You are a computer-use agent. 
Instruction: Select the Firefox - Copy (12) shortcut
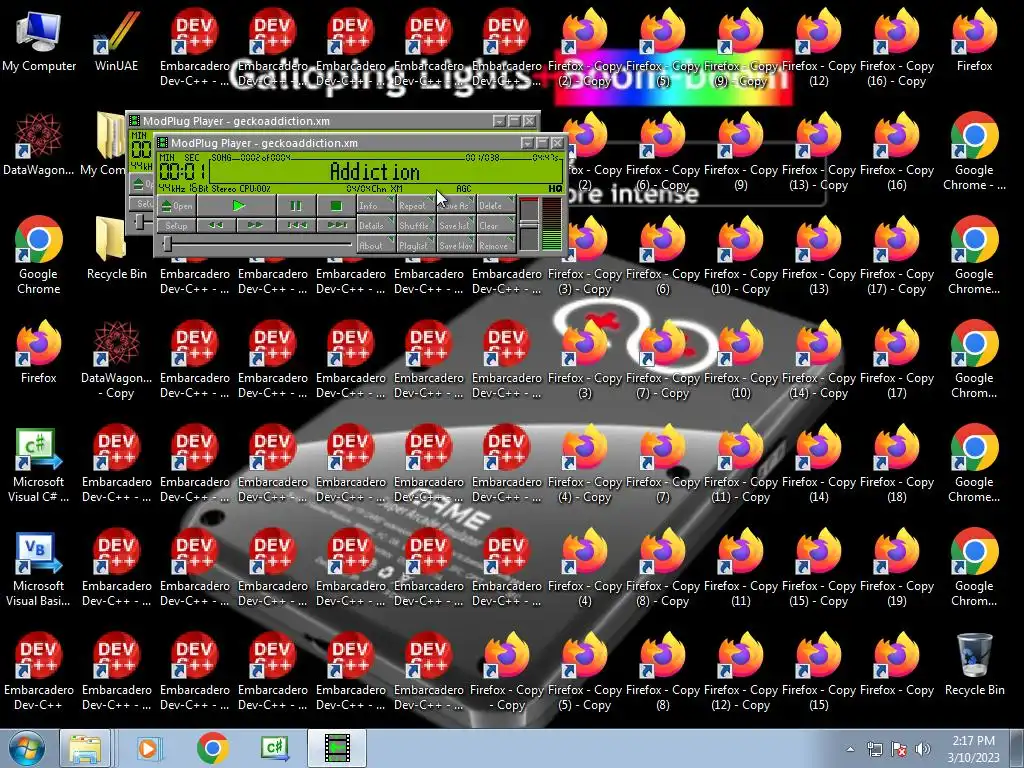coord(818,47)
